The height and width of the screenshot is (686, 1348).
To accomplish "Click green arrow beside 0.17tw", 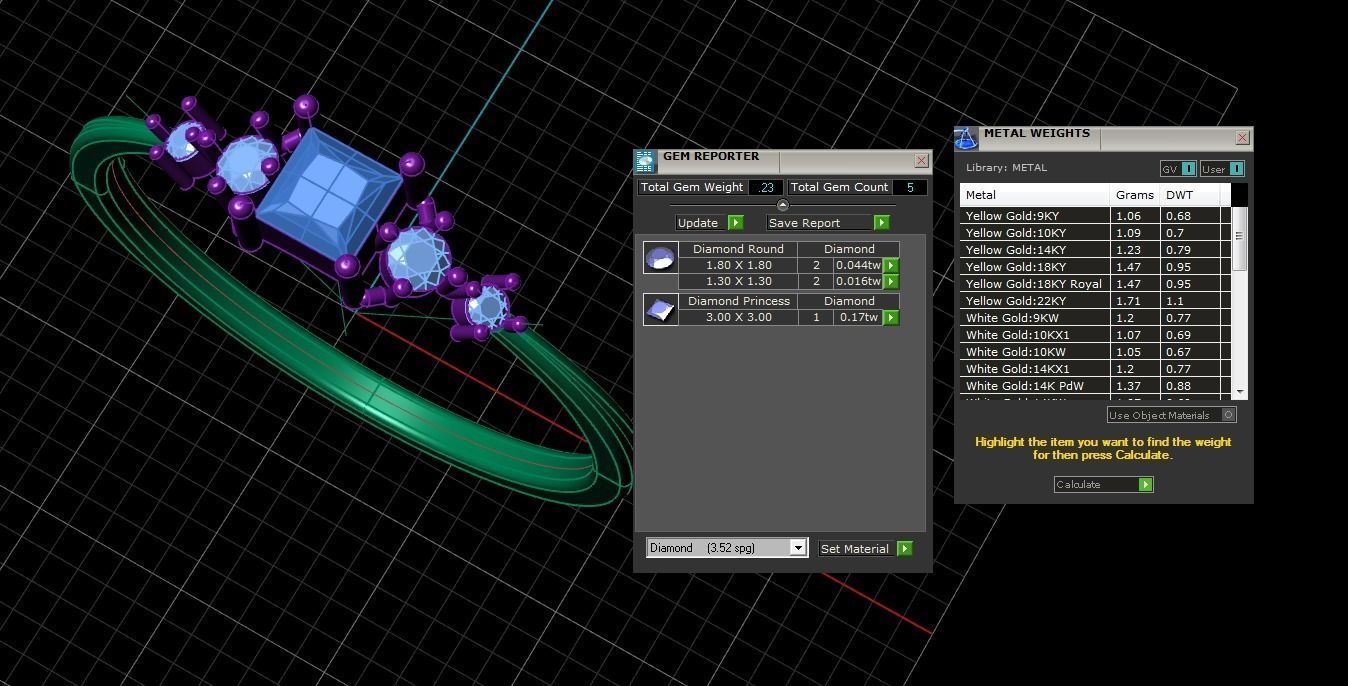I will click(x=891, y=318).
